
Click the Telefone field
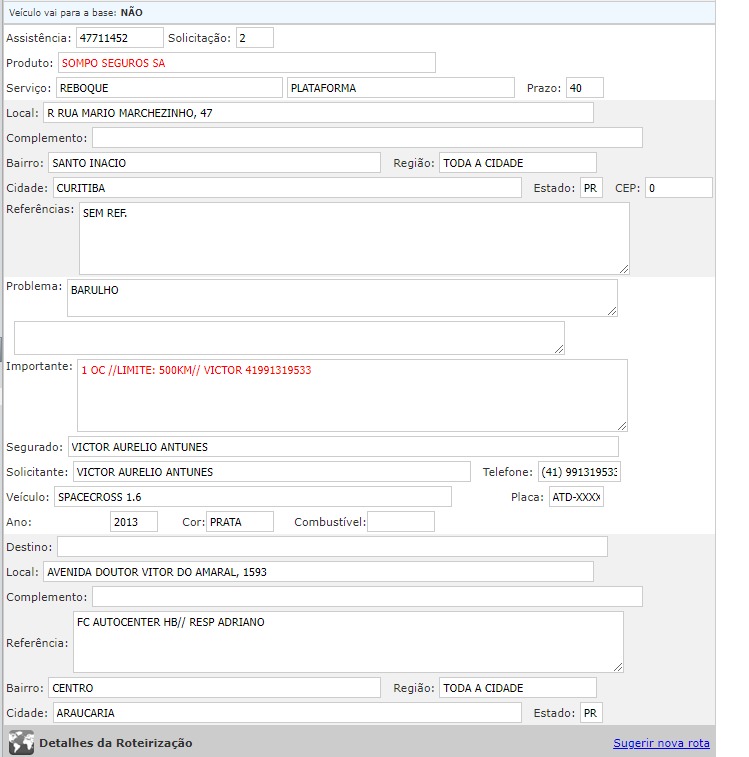click(578, 472)
